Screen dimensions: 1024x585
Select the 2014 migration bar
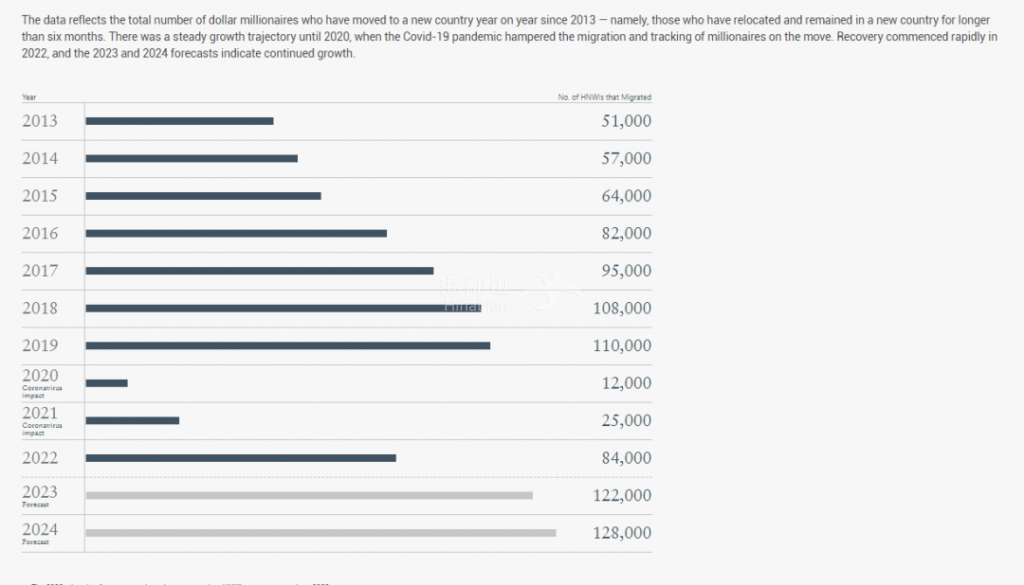coord(191,159)
